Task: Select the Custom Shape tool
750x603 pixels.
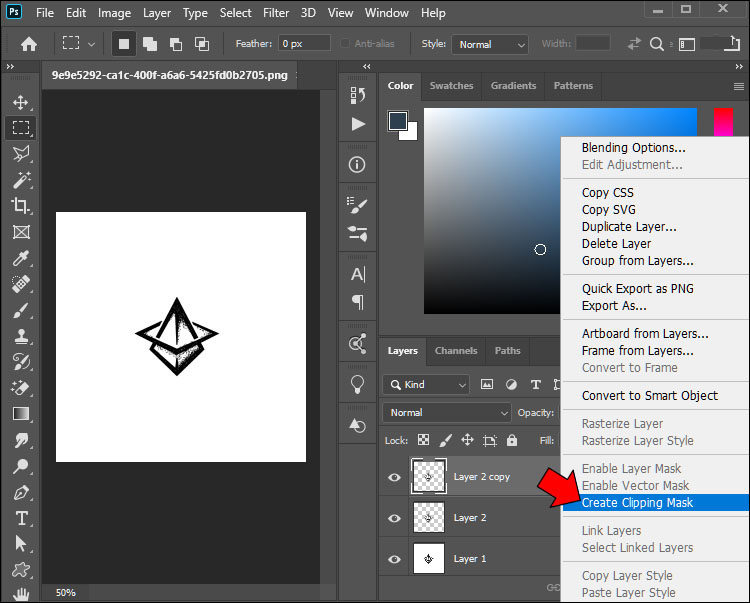Action: click(x=21, y=570)
